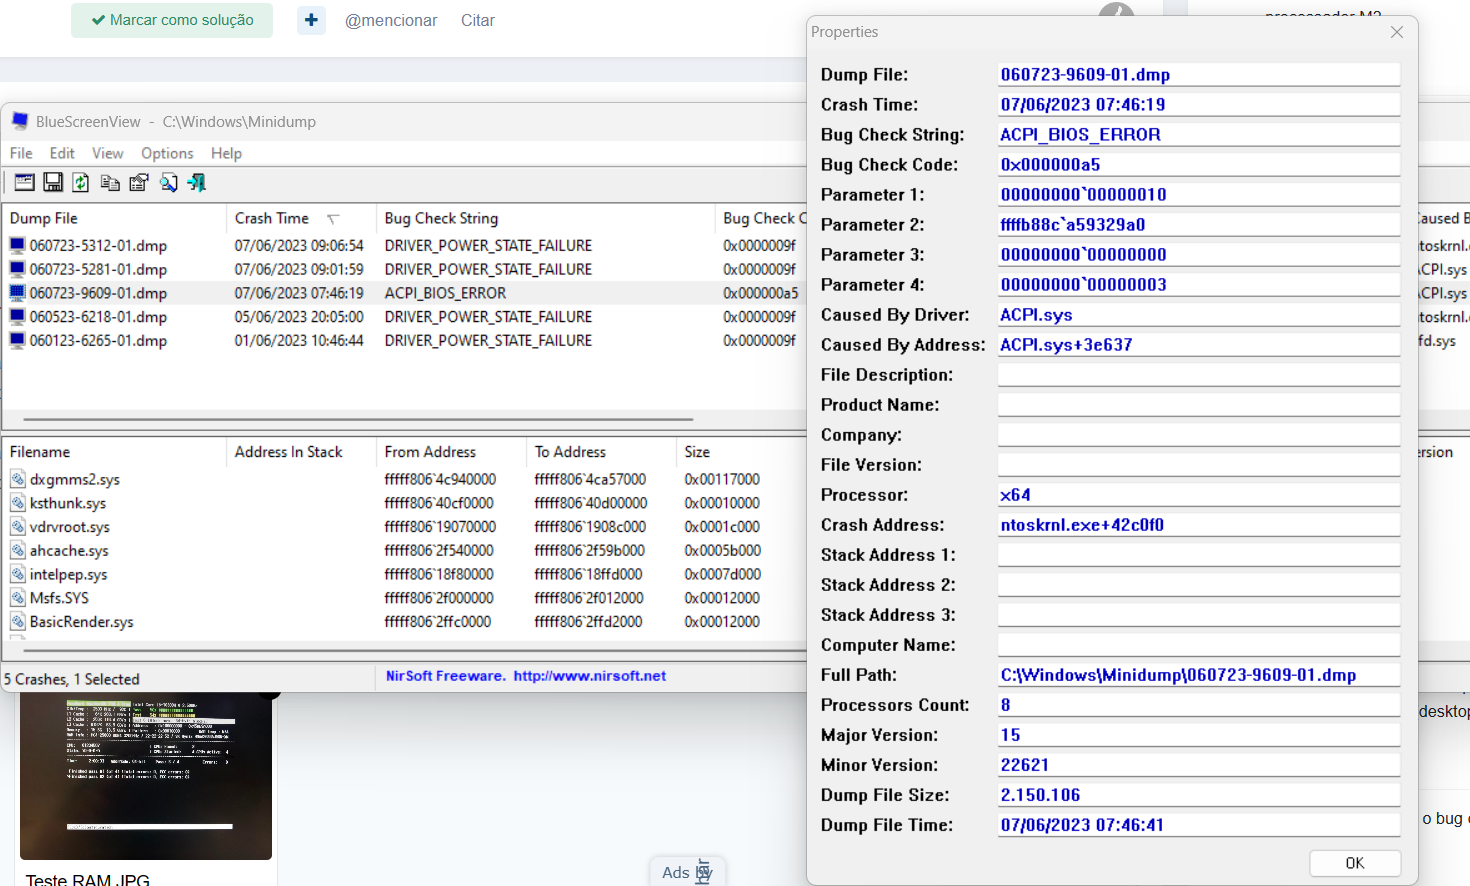Click the plus icon next to @mencionar
Image resolution: width=1470 pixels, height=886 pixels.
click(x=312, y=20)
